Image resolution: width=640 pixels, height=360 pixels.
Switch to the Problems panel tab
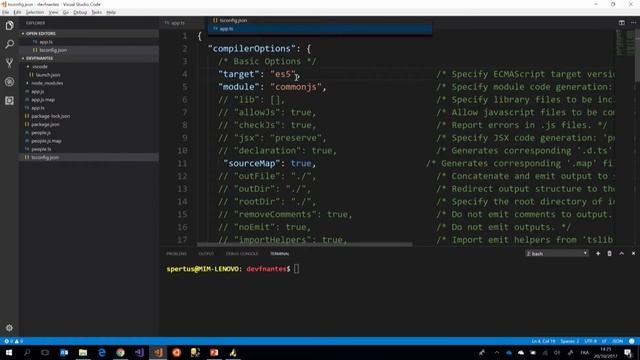(176, 253)
